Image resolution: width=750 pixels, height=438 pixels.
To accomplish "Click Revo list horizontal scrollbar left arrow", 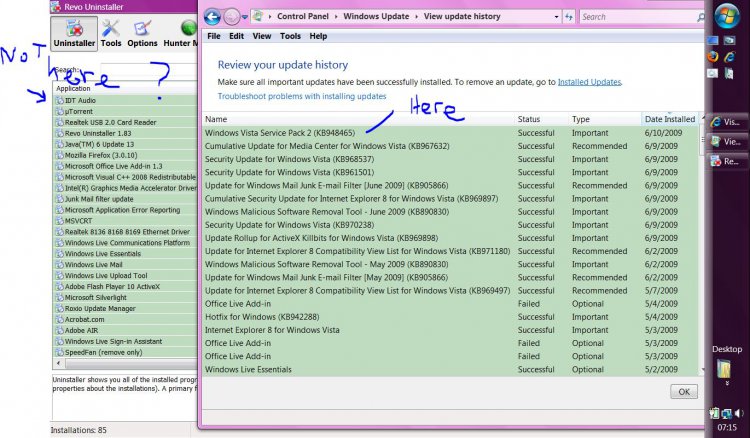I will tap(58, 363).
